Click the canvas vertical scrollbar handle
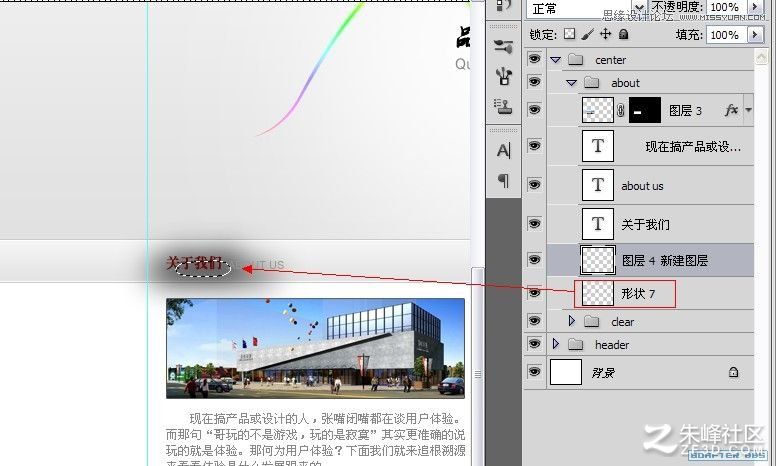This screenshot has width=776, height=466. click(x=478, y=374)
